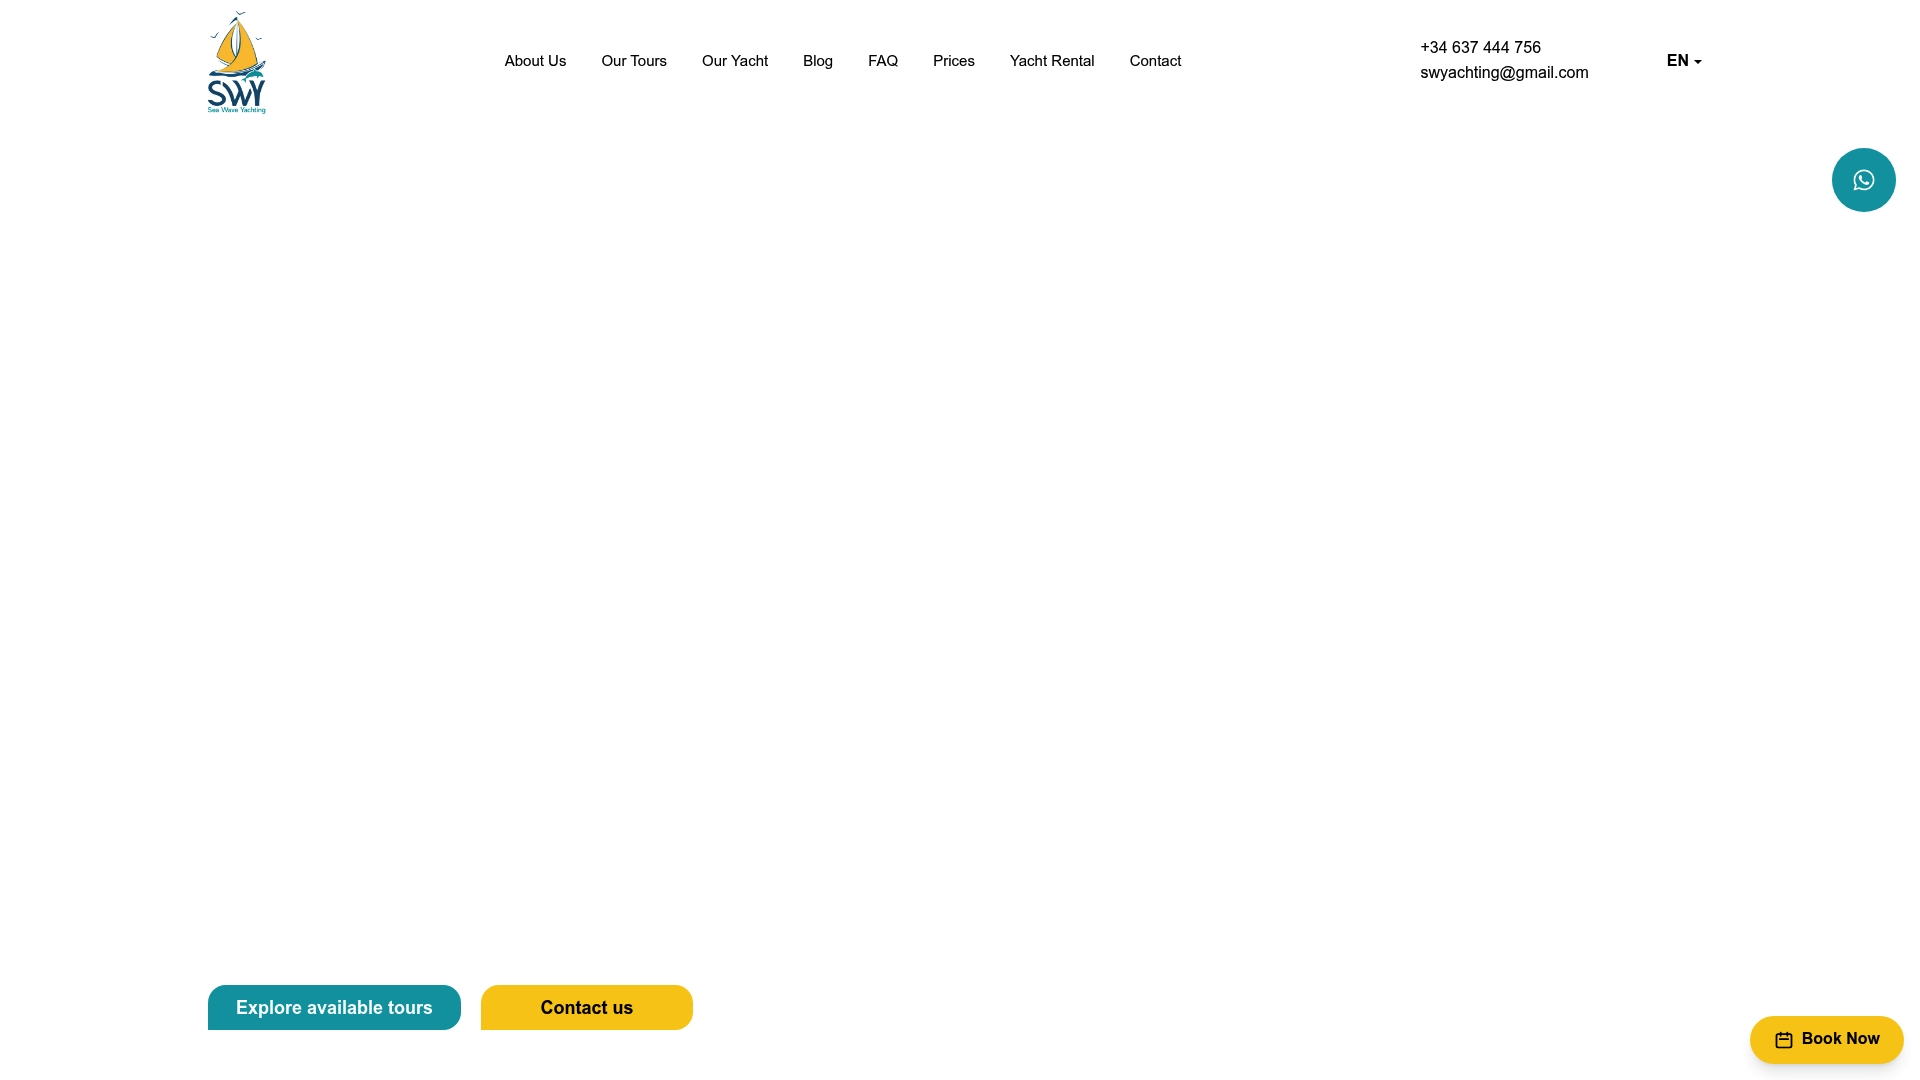
Task: Click the Sea Wave Yachting text under logo
Action: pyautogui.click(x=236, y=108)
